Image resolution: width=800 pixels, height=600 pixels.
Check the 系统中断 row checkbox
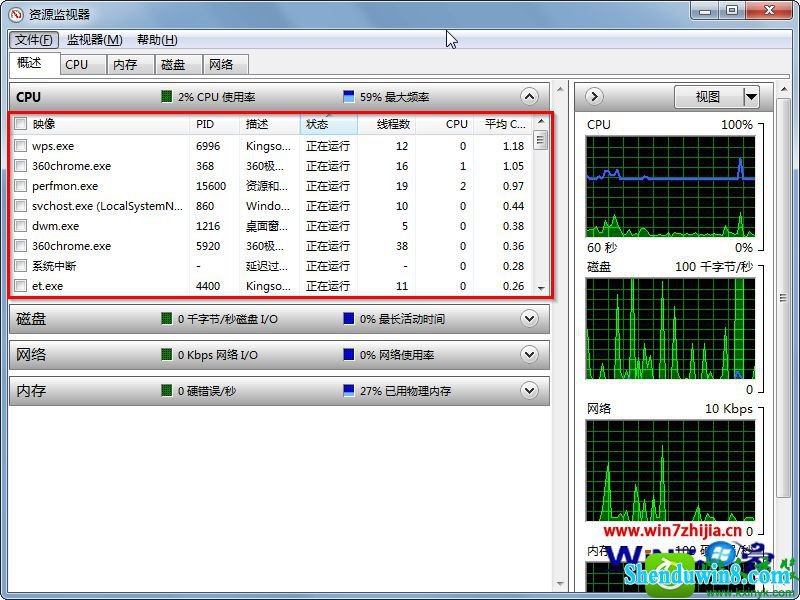click(x=20, y=266)
